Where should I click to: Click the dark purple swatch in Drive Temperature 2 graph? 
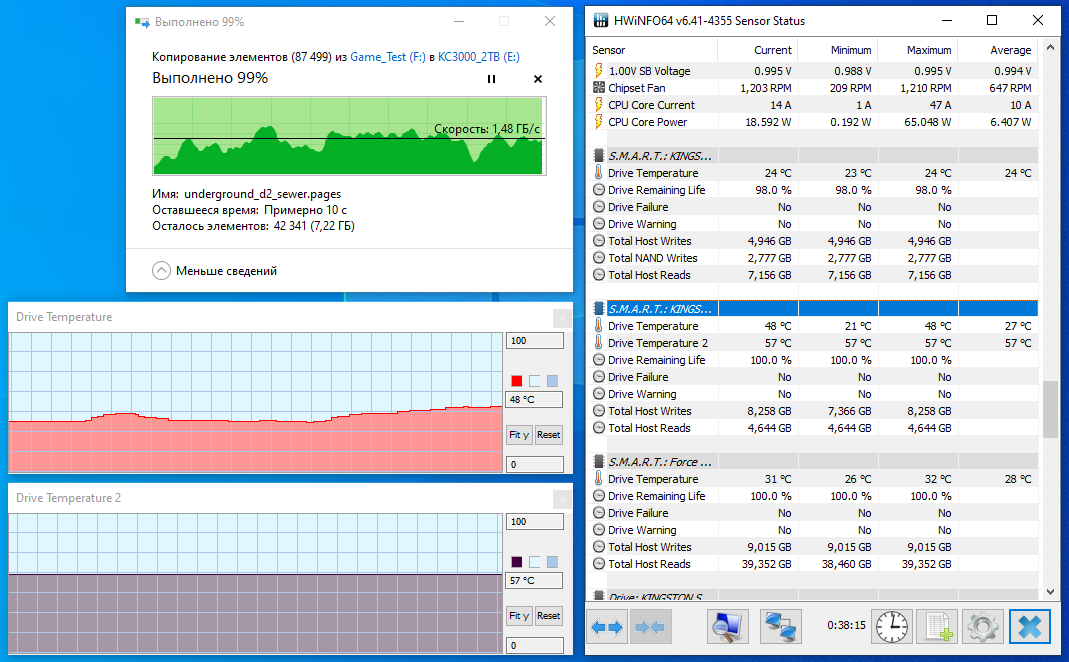click(x=517, y=562)
